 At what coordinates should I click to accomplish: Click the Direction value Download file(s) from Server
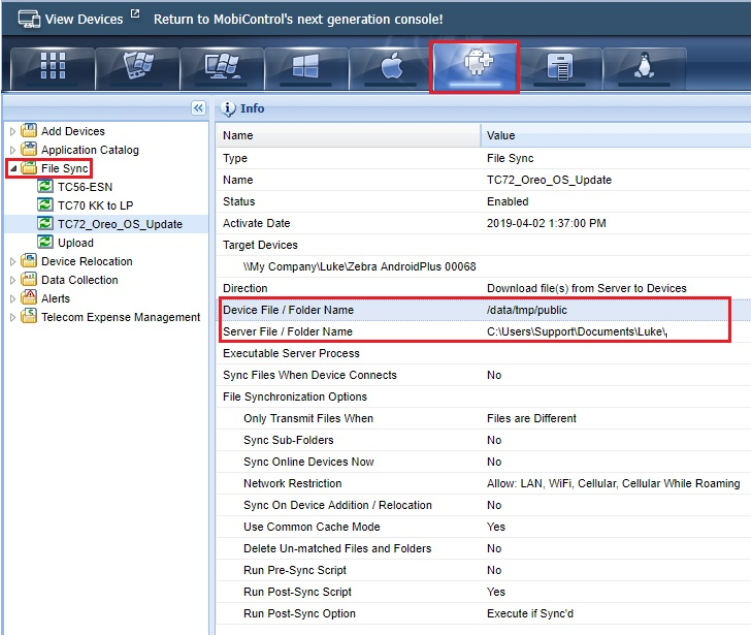tap(587, 288)
